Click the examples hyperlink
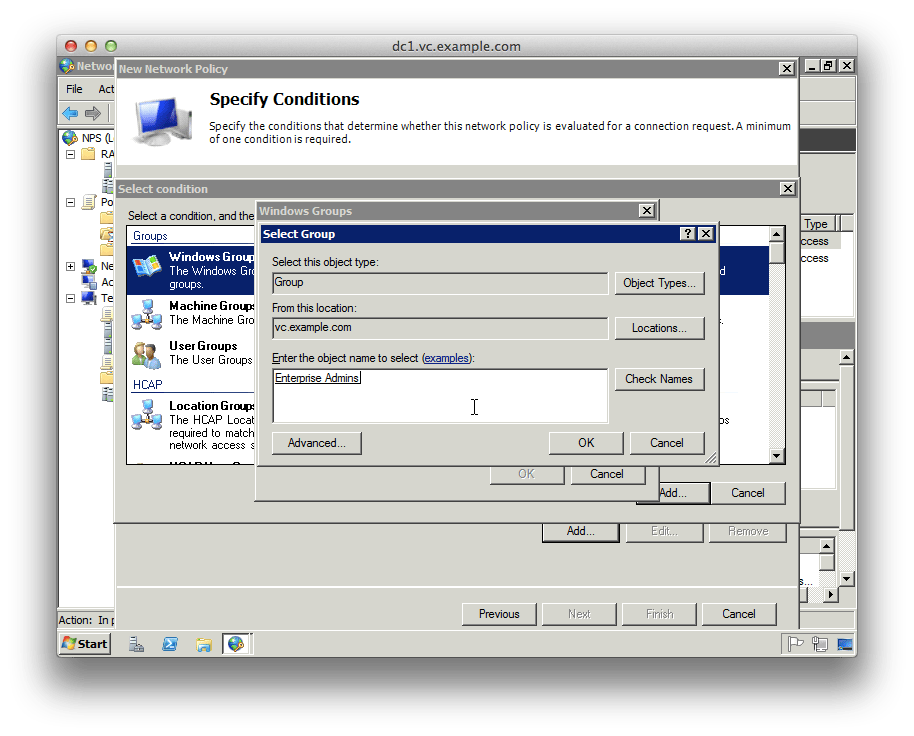The width and height of the screenshot is (914, 736). pos(447,358)
